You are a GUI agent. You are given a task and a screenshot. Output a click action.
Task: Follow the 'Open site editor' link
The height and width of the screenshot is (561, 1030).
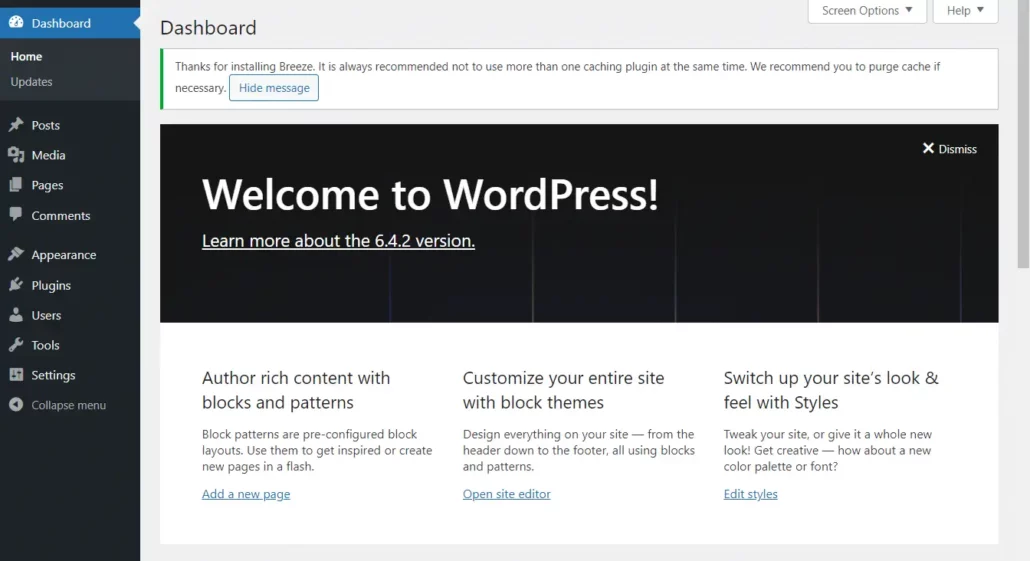[506, 494]
